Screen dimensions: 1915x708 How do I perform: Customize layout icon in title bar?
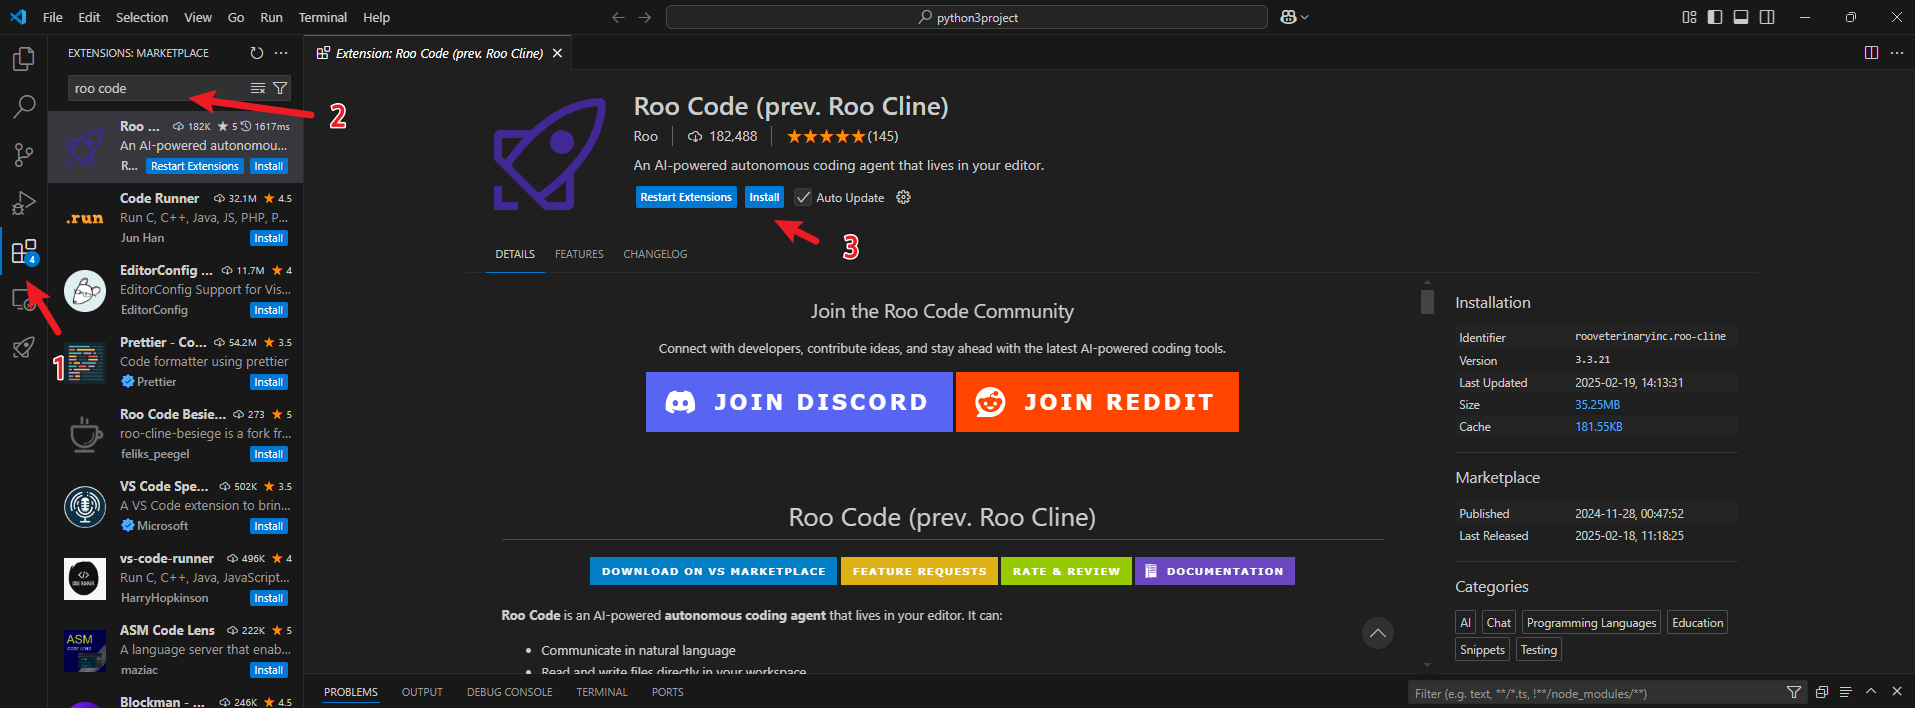point(1689,17)
